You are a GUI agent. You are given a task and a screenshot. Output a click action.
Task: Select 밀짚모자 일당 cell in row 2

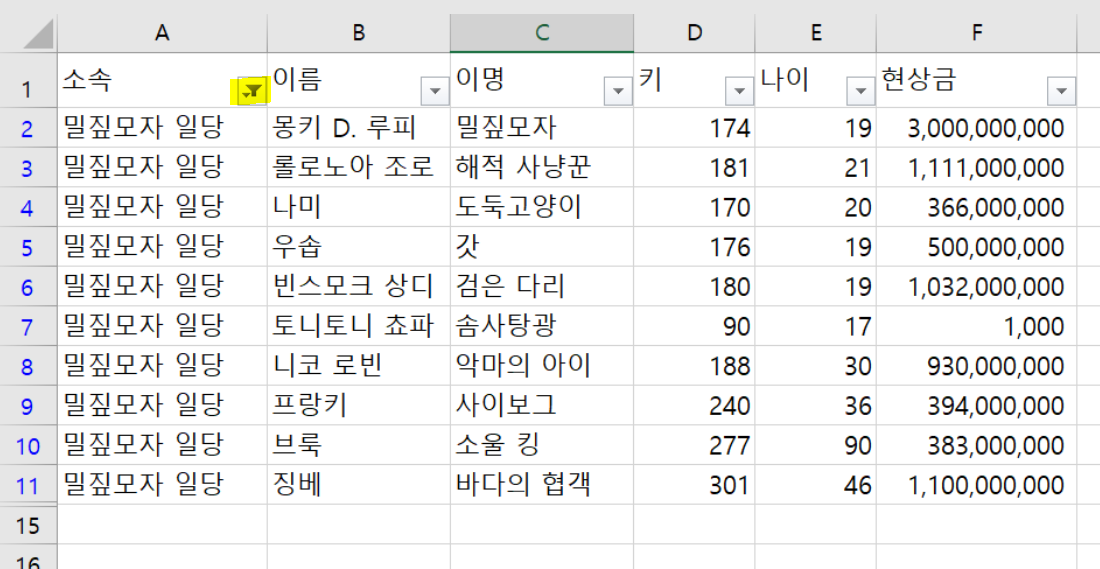pos(162,128)
